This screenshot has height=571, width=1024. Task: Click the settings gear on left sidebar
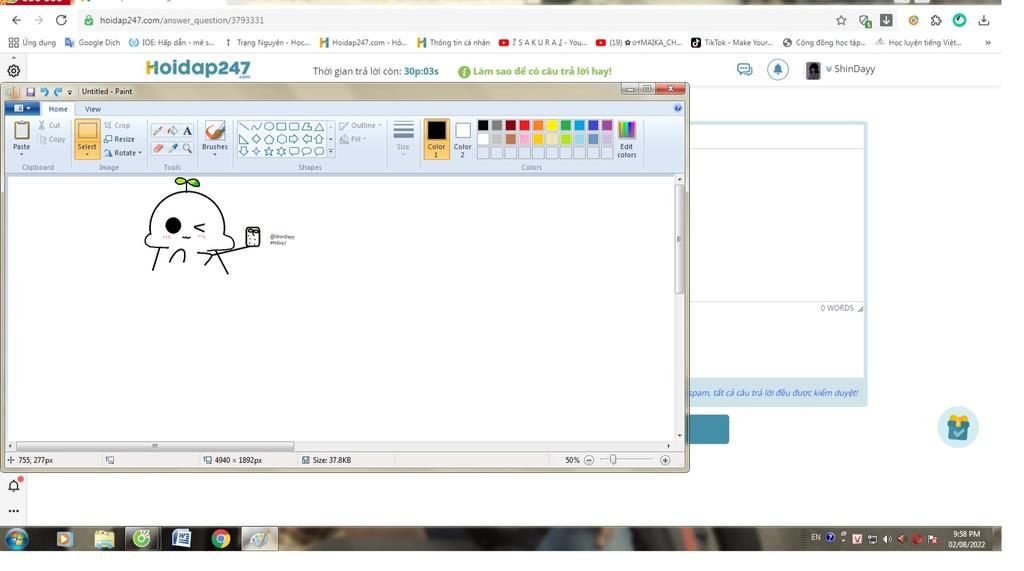coord(14,71)
